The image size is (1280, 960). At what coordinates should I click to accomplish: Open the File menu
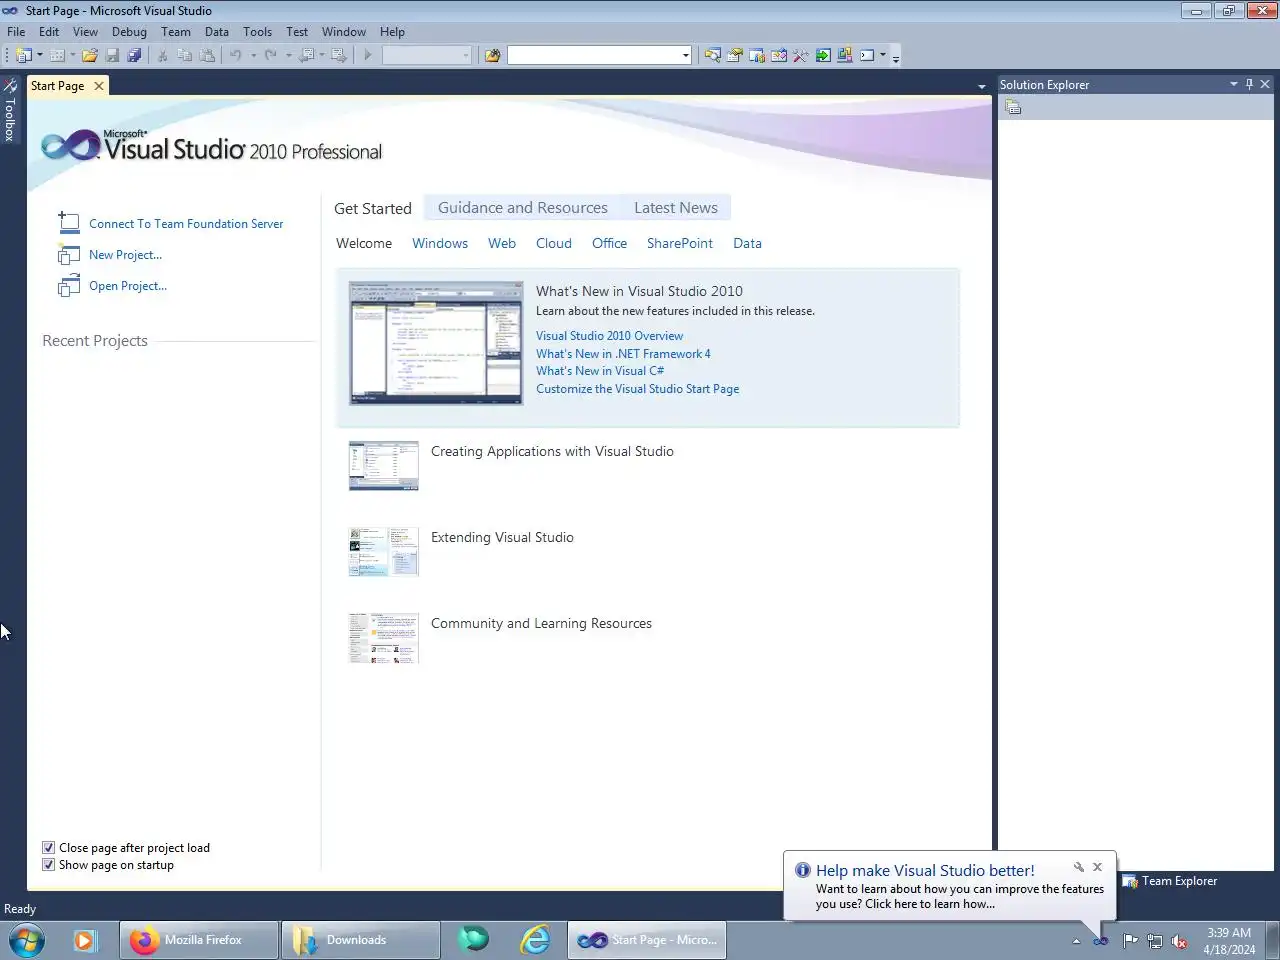tap(16, 31)
